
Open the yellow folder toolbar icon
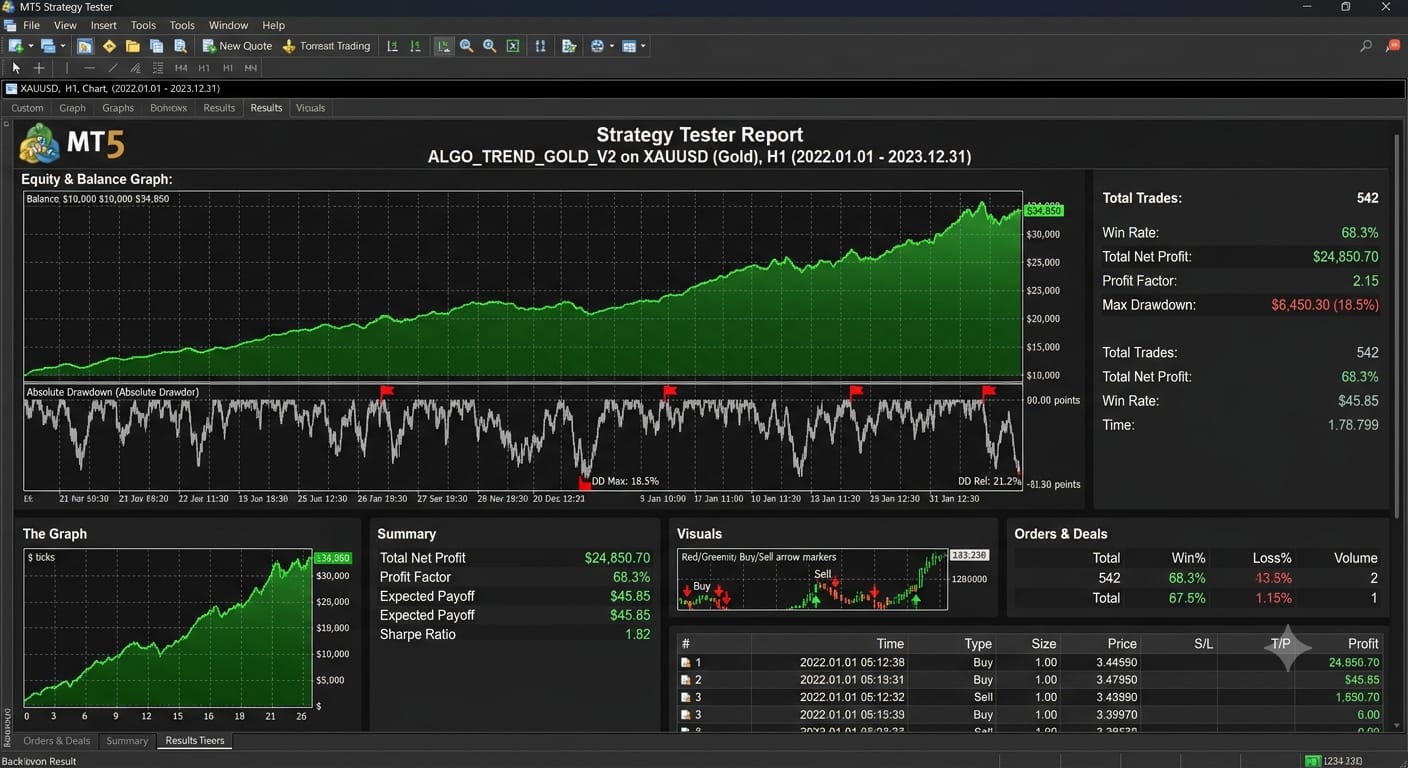click(x=132, y=46)
